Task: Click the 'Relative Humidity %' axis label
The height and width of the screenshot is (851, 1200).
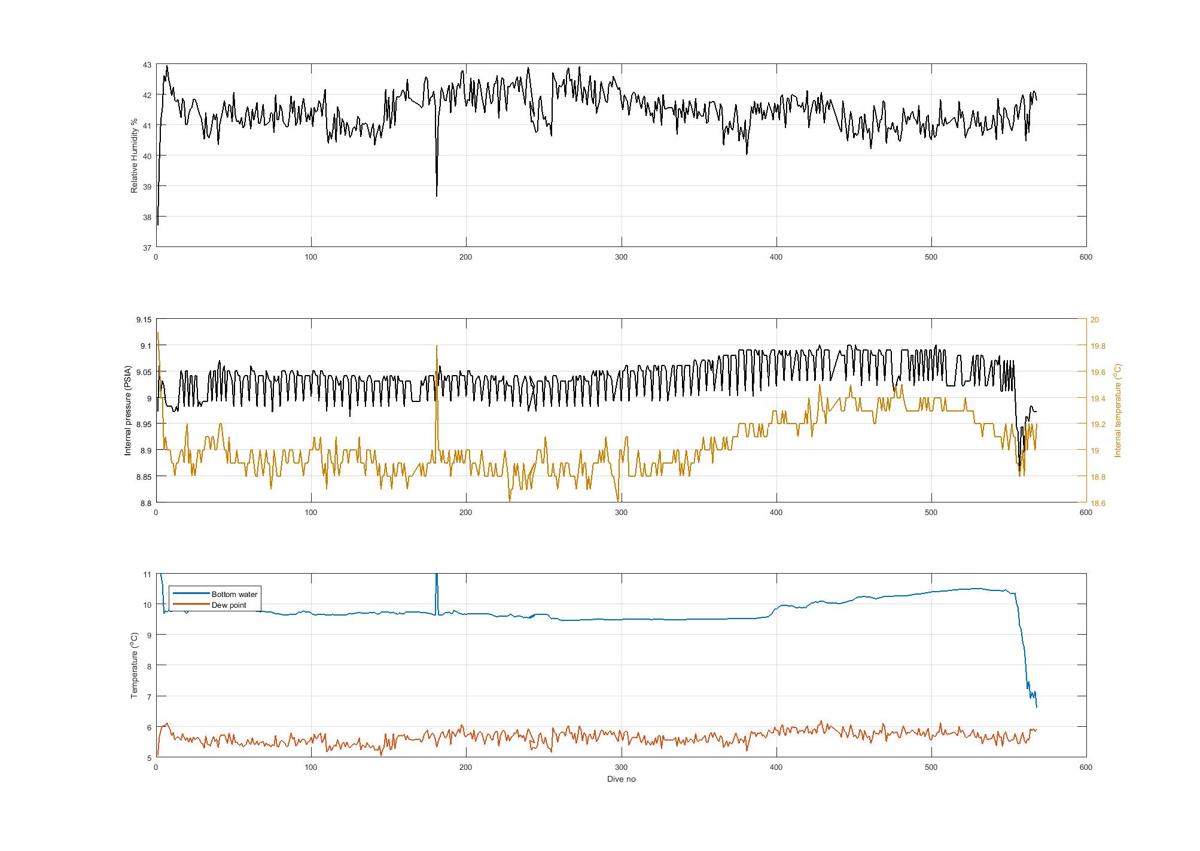Action: (x=133, y=156)
